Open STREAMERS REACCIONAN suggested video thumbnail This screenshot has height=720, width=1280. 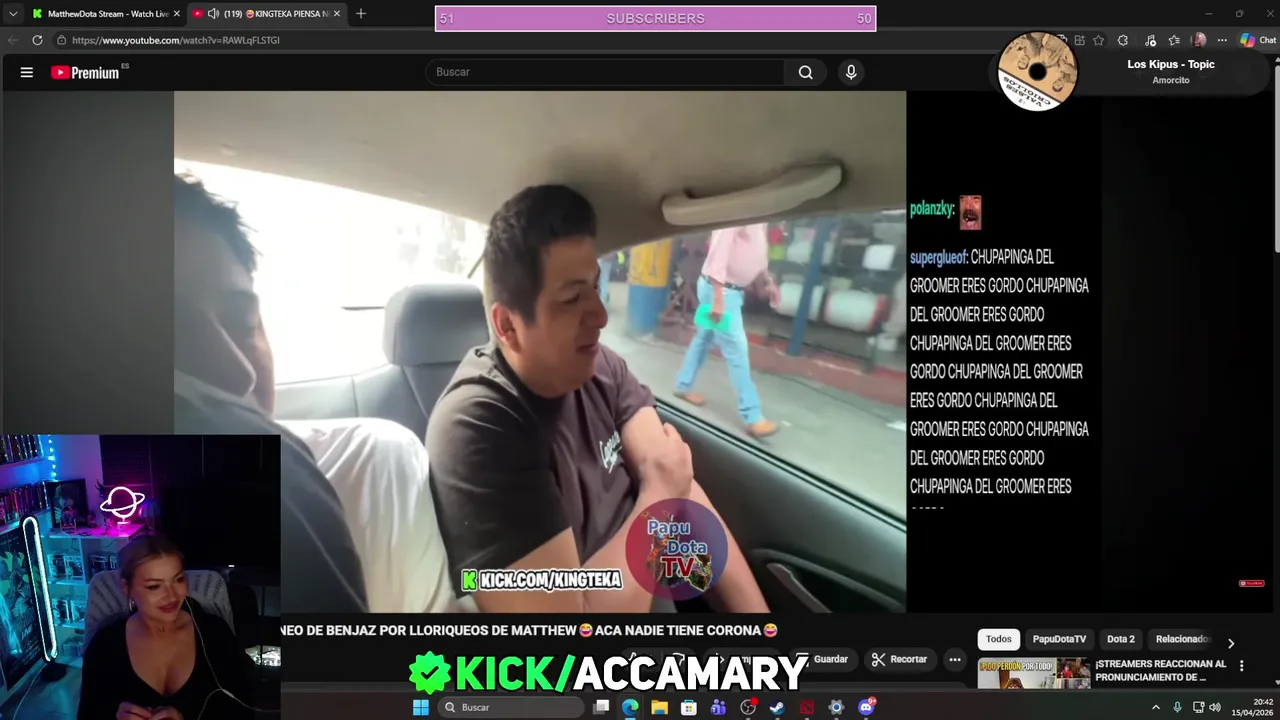tap(1033, 673)
